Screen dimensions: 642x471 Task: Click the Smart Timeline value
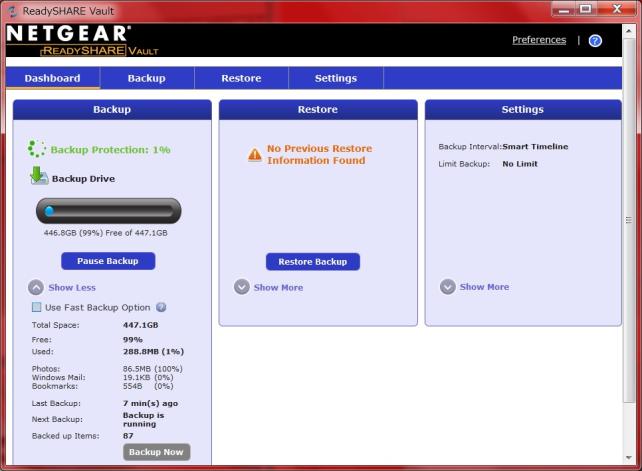[535, 146]
